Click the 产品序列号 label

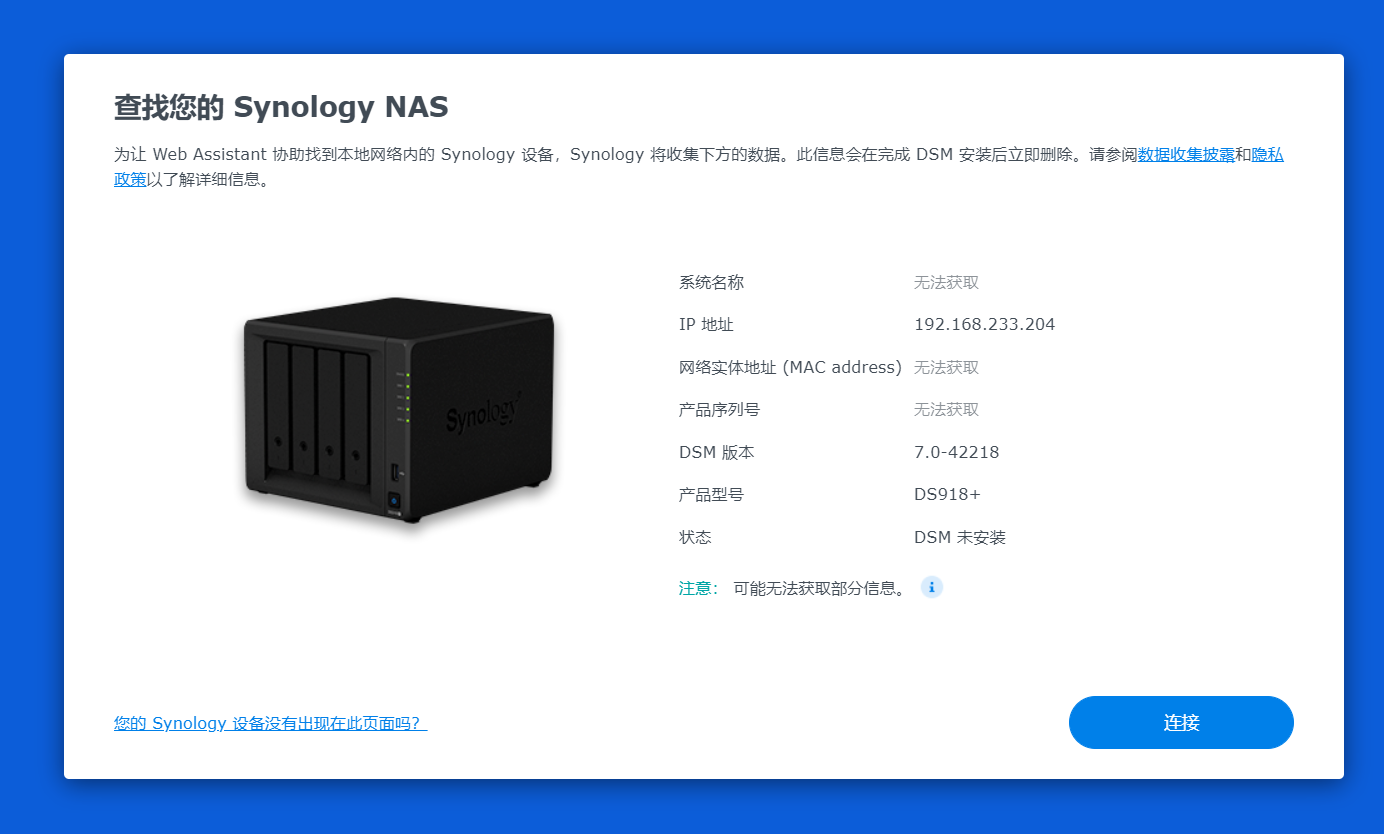[x=719, y=410]
